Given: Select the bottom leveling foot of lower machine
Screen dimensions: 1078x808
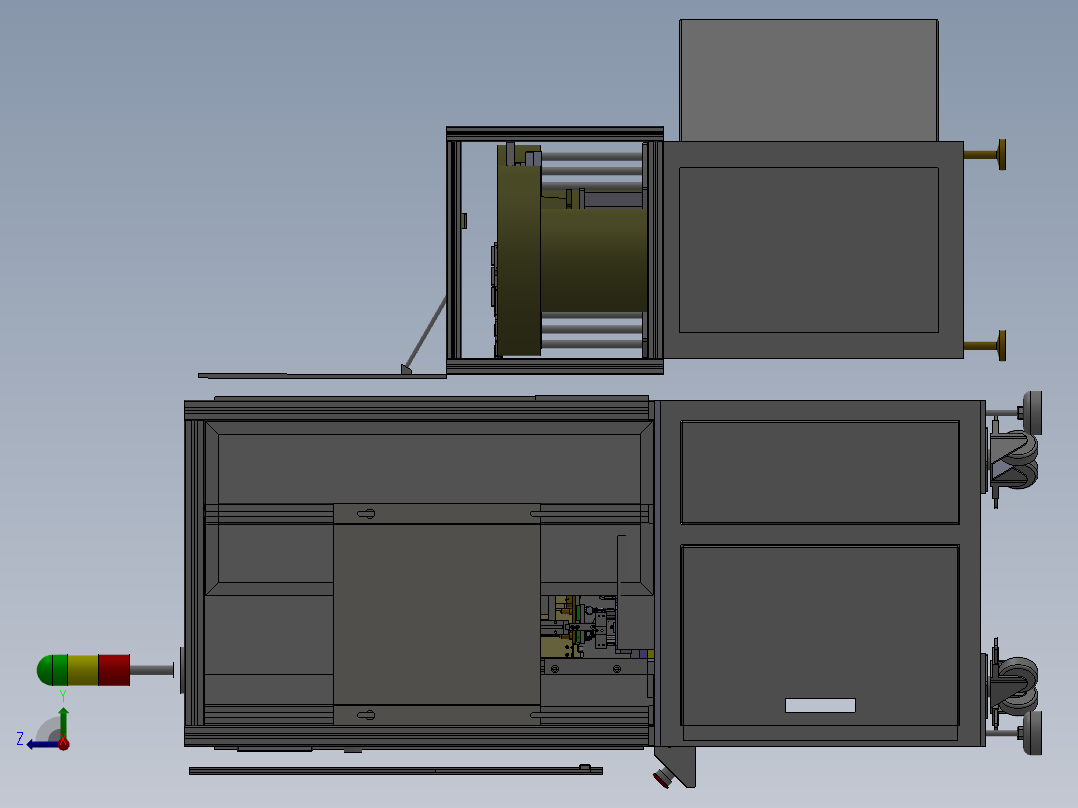Looking at the screenshot, I should [1031, 733].
